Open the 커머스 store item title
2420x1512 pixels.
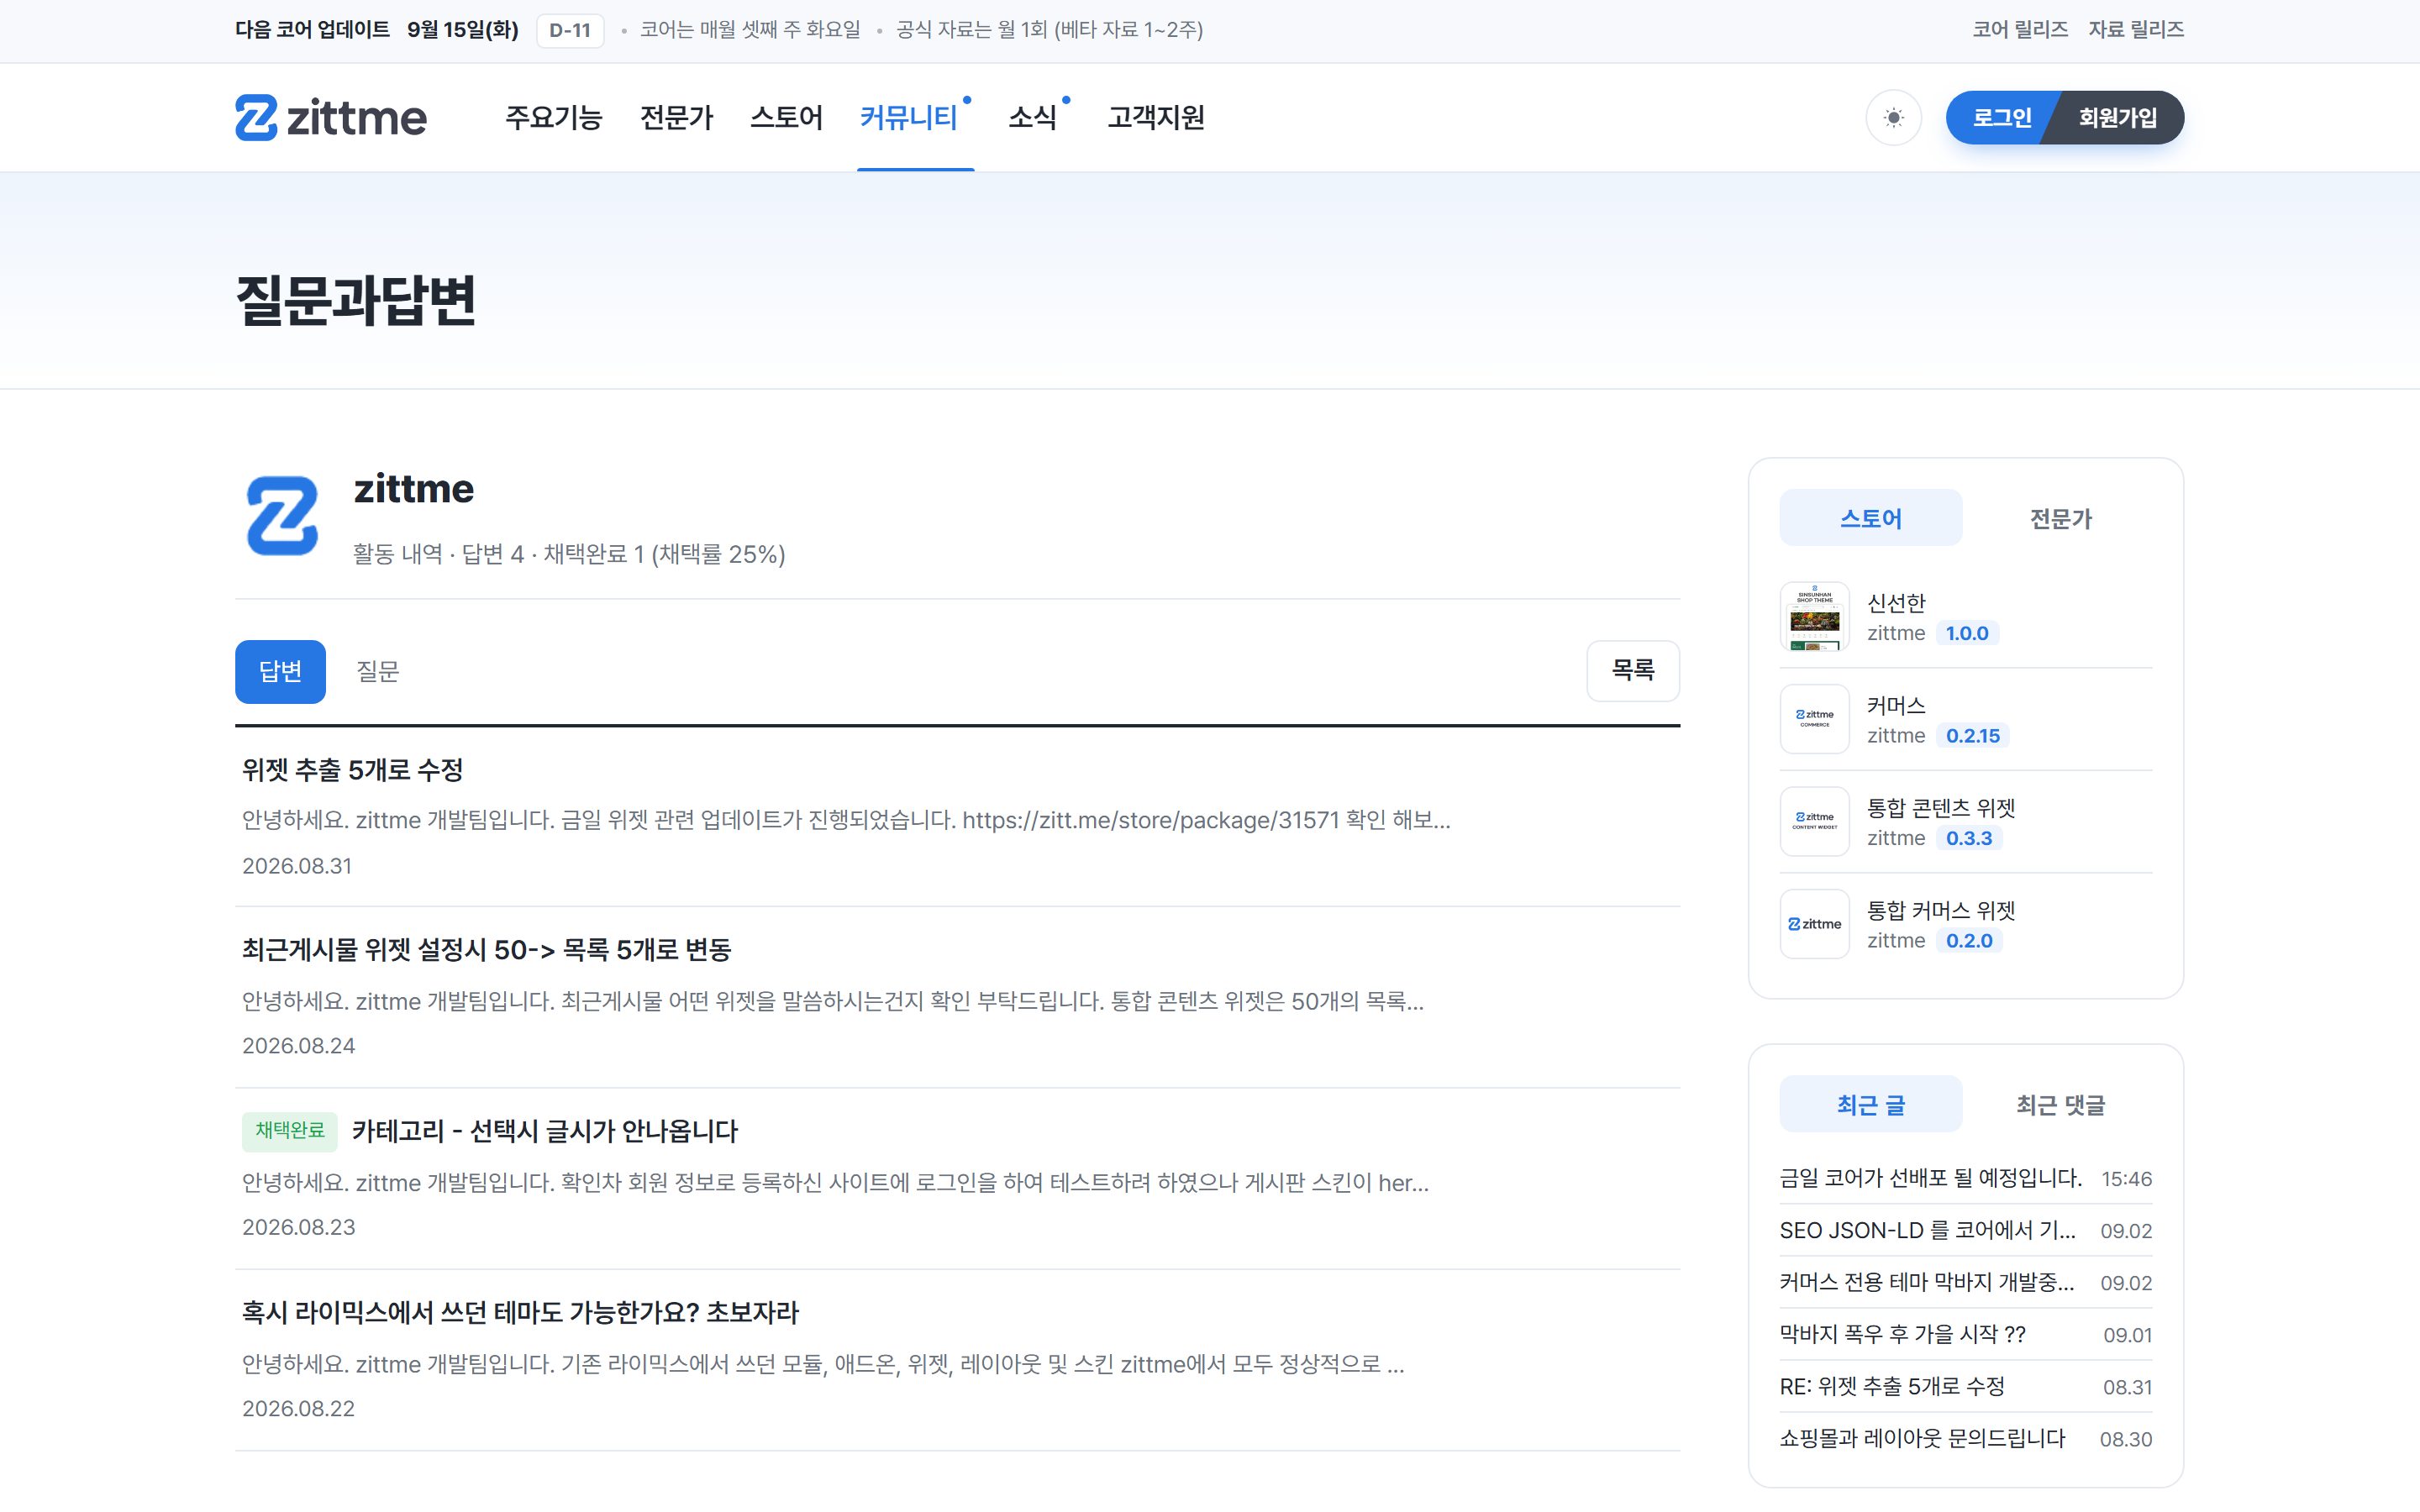[x=1896, y=706]
